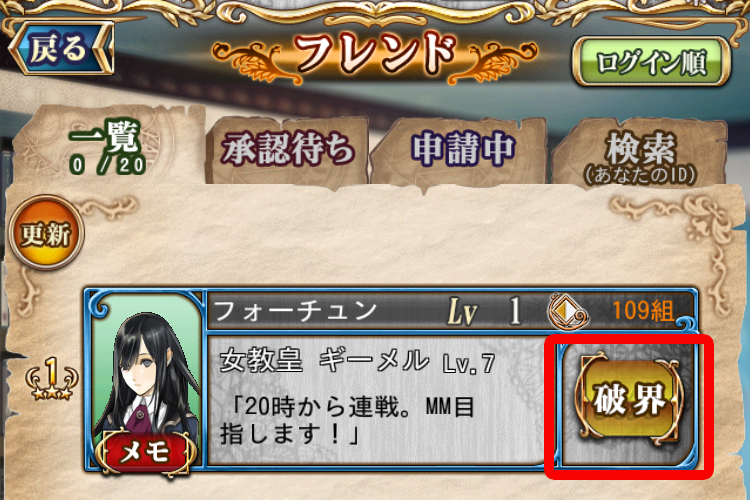Open the red メモ button
Screen dimensions: 750x500
145,452
